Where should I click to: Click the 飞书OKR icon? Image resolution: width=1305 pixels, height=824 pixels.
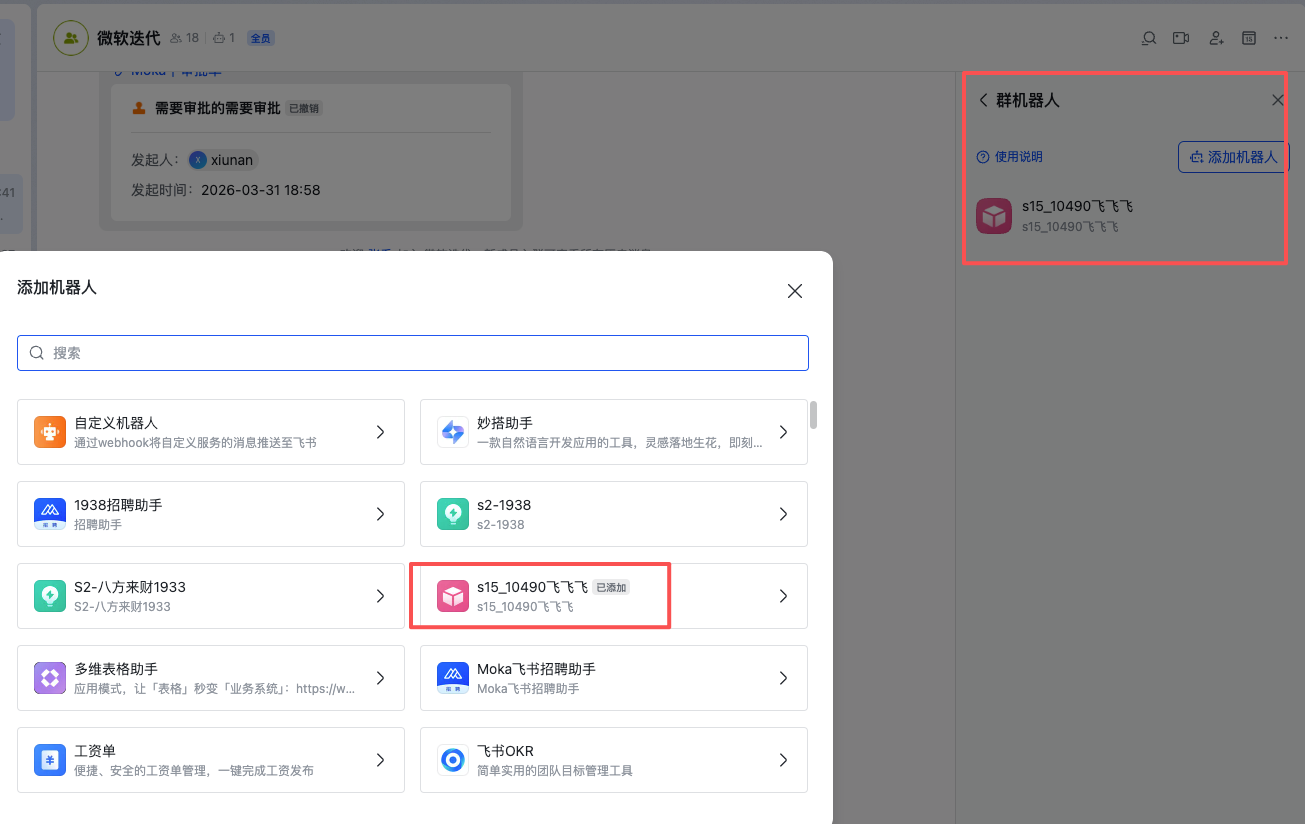pos(453,760)
